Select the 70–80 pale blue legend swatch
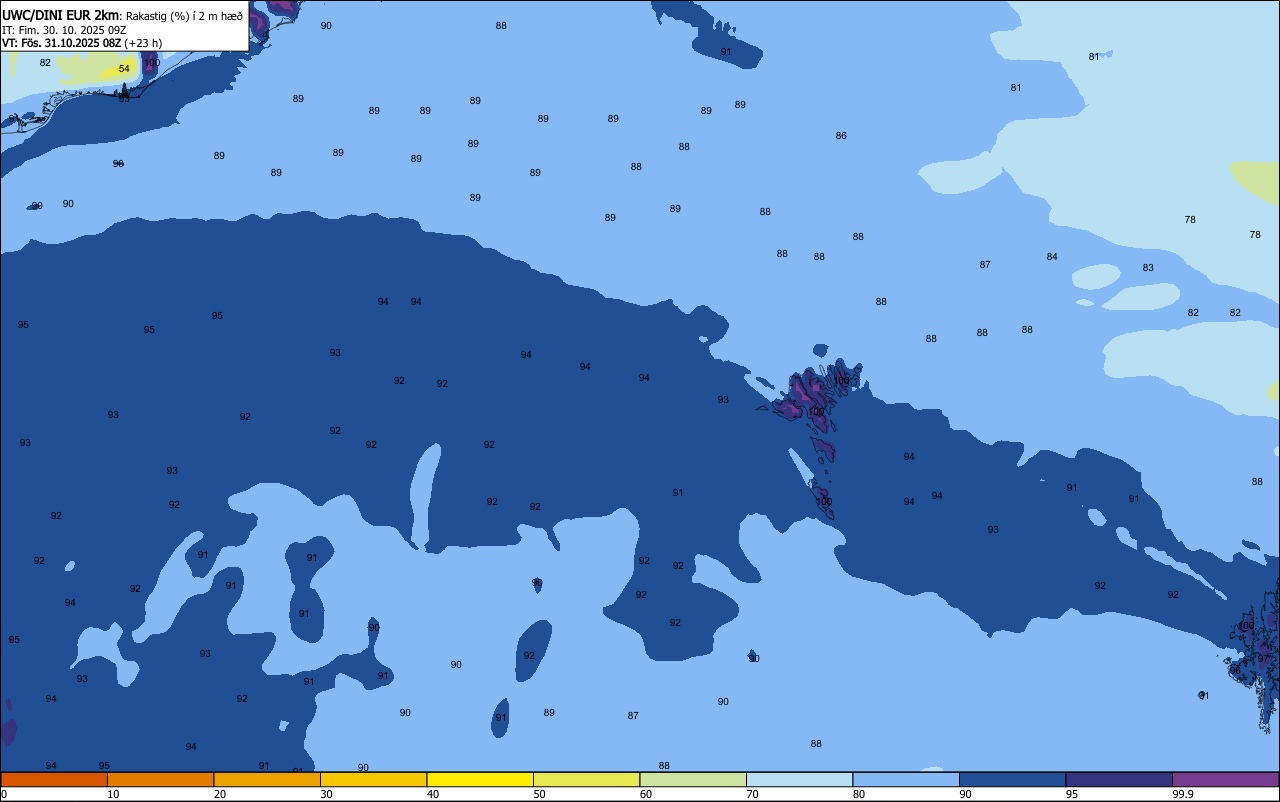The image size is (1280, 802). (x=799, y=779)
